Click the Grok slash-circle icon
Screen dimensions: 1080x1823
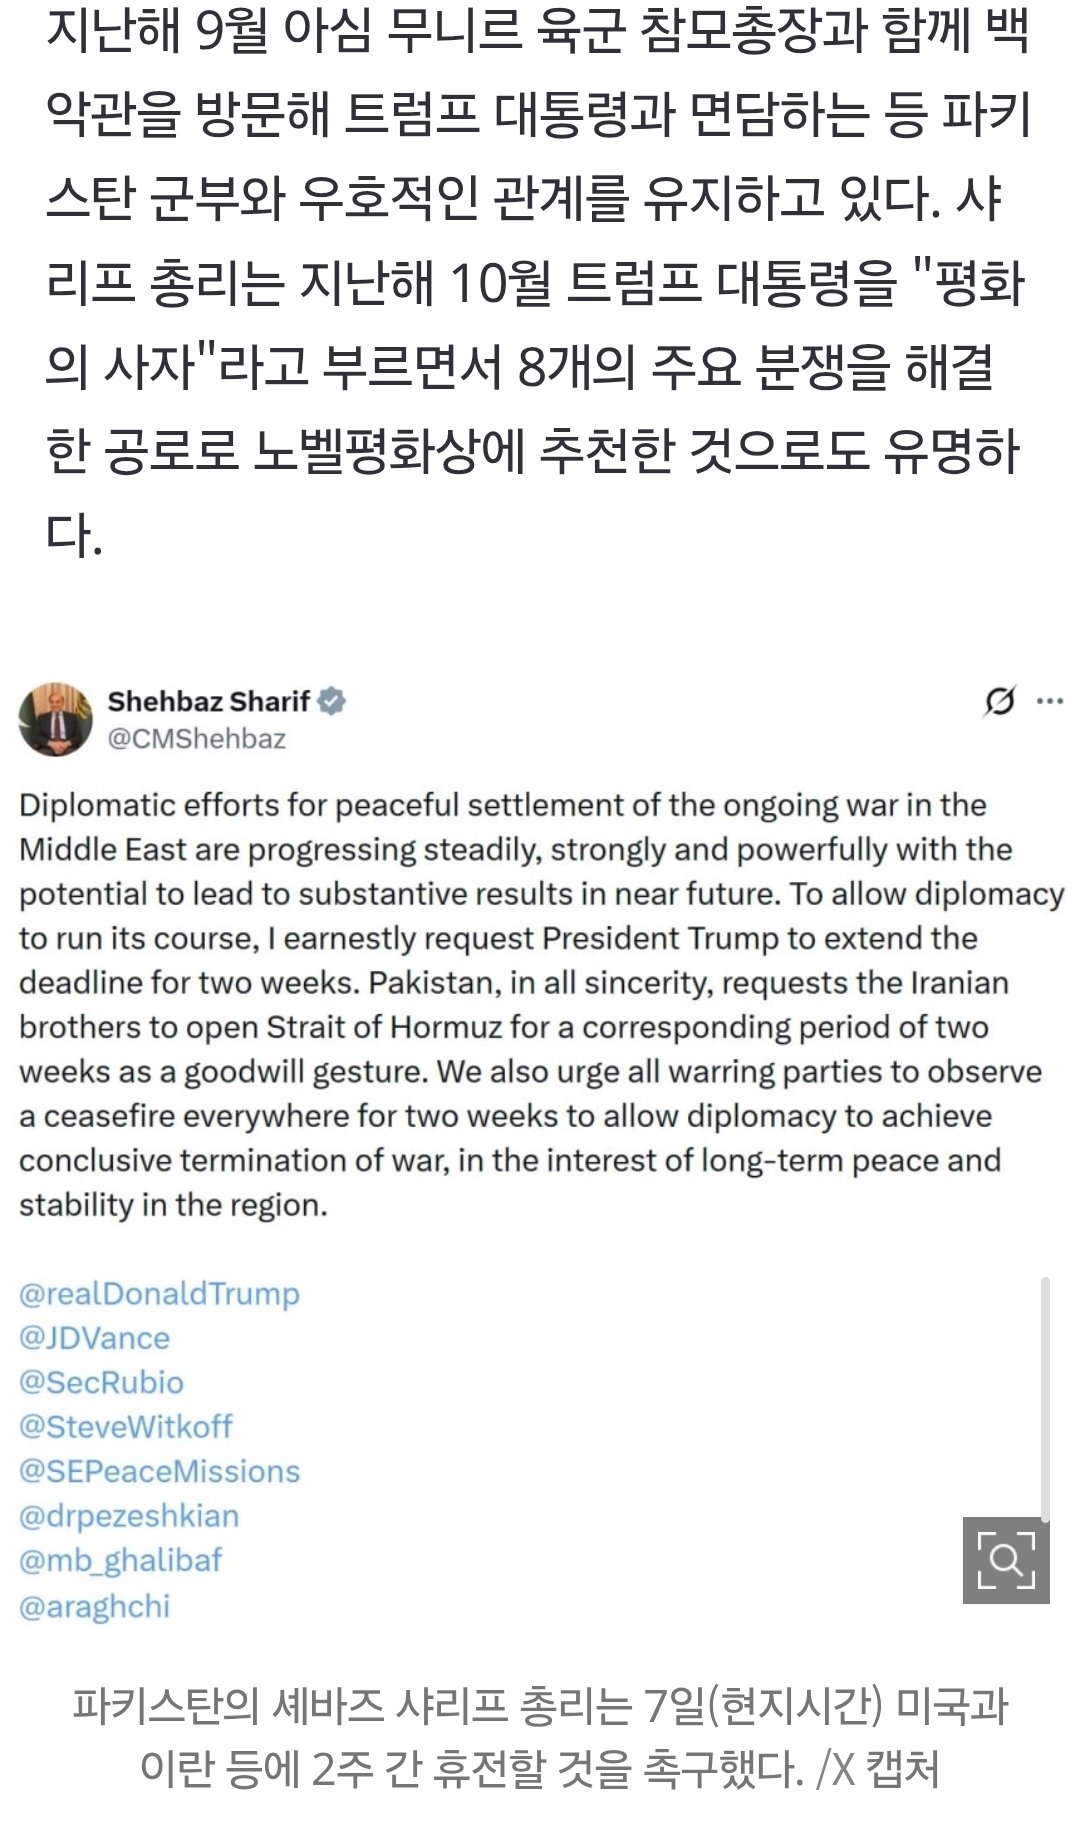point(999,702)
